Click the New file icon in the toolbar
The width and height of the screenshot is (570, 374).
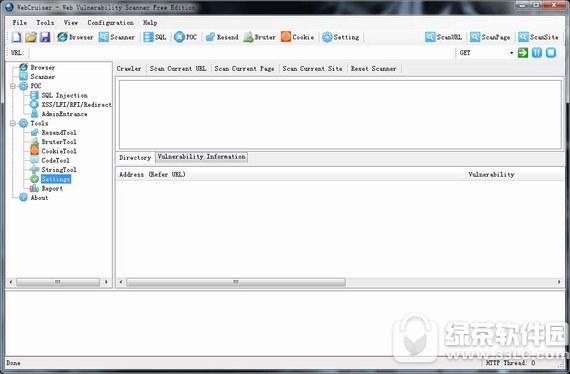tap(17, 37)
